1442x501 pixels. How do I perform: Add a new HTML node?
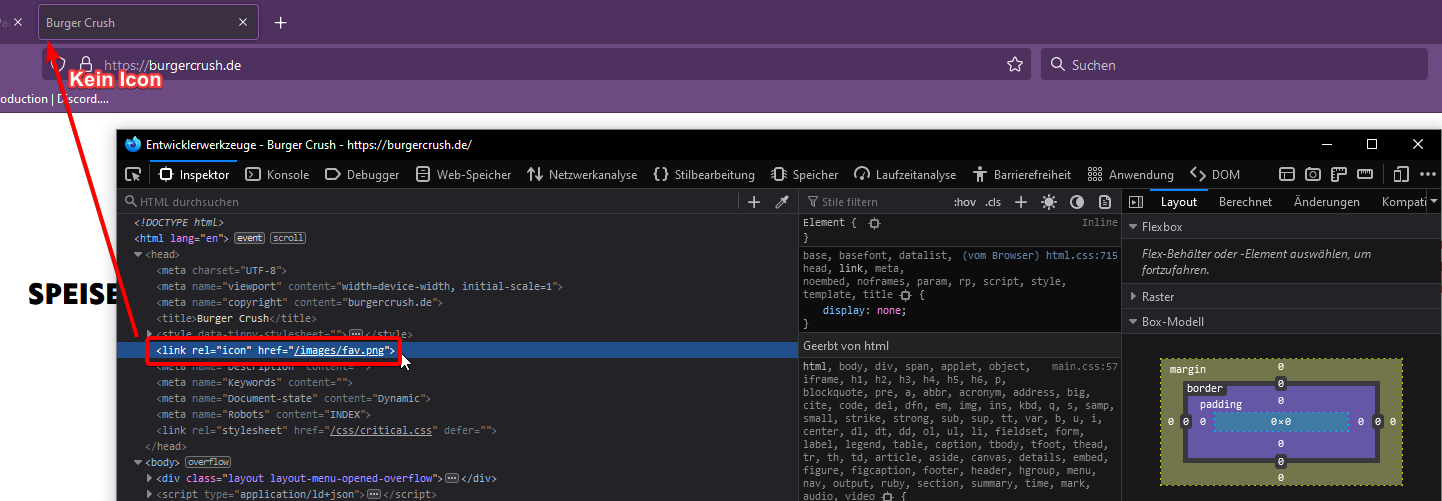754,202
